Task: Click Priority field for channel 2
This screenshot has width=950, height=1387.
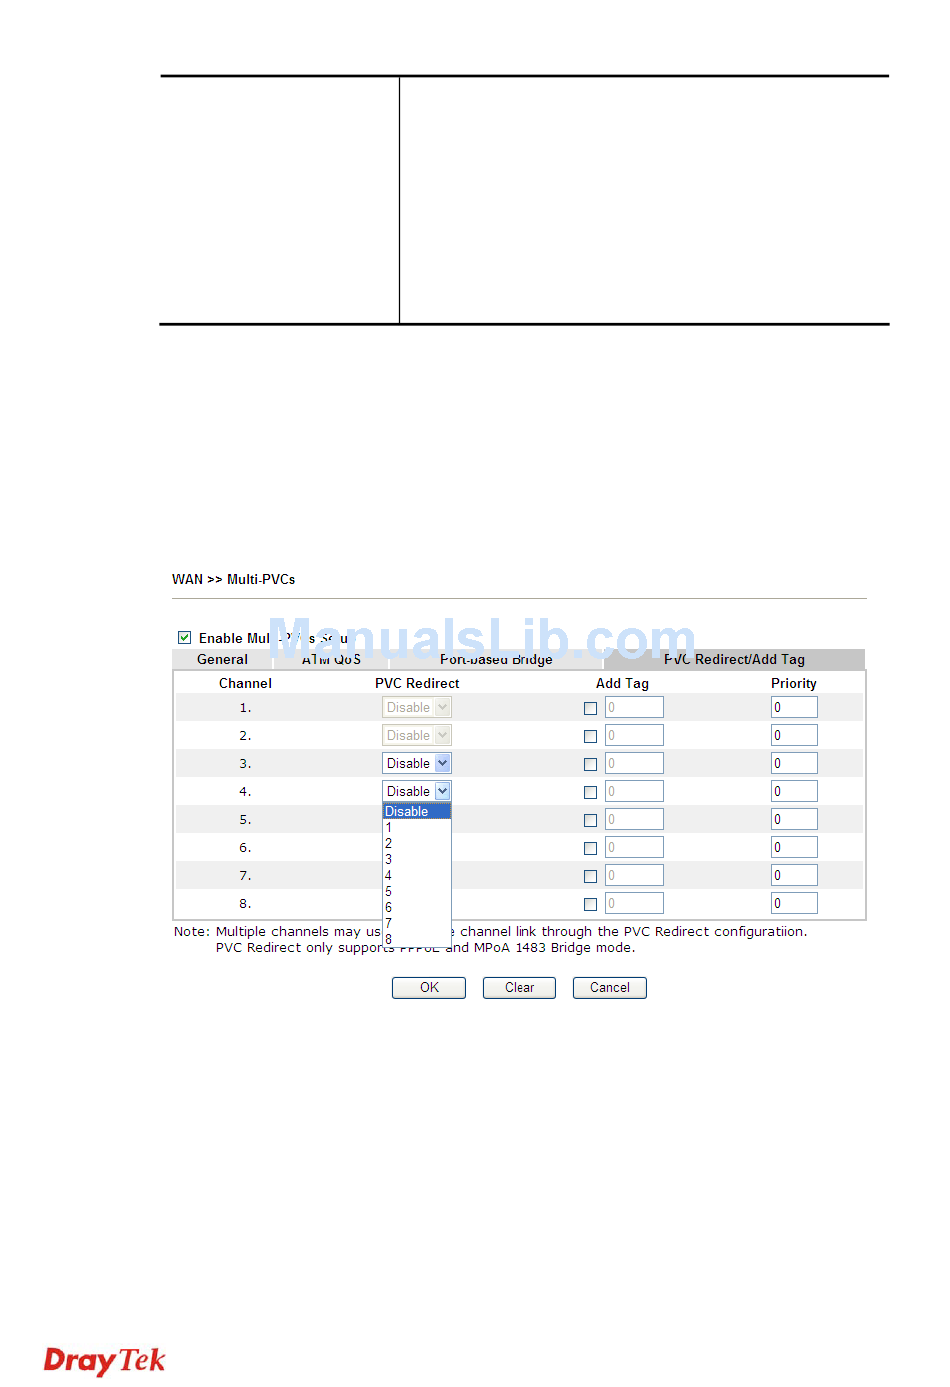Action: [794, 735]
